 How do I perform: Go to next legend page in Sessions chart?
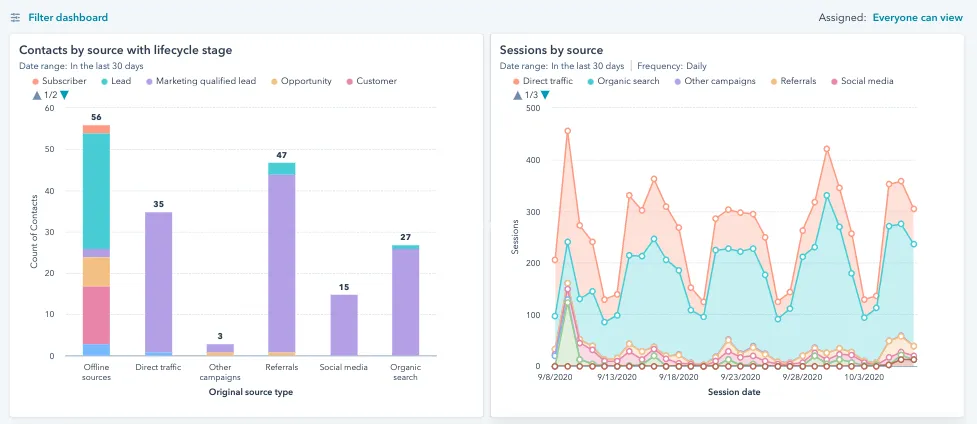(545, 95)
